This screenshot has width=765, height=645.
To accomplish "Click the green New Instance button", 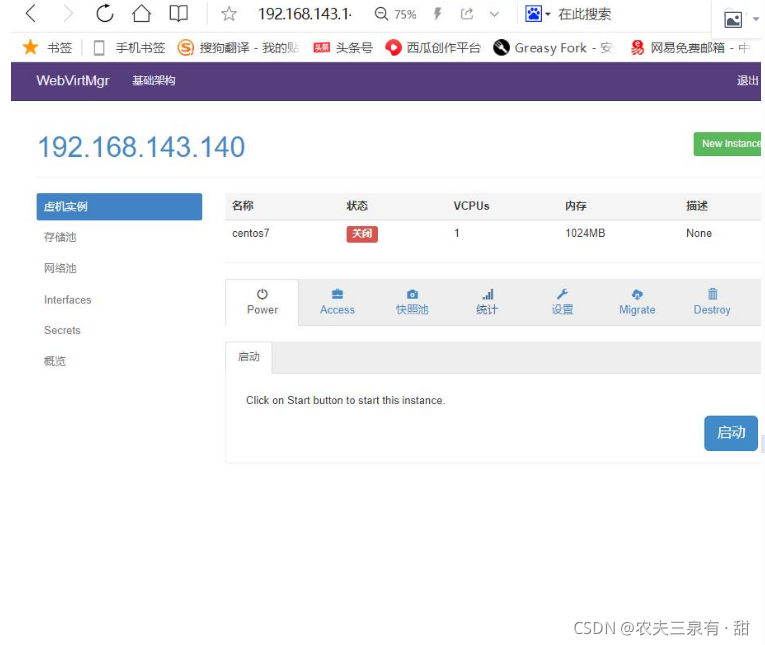I will 727,144.
